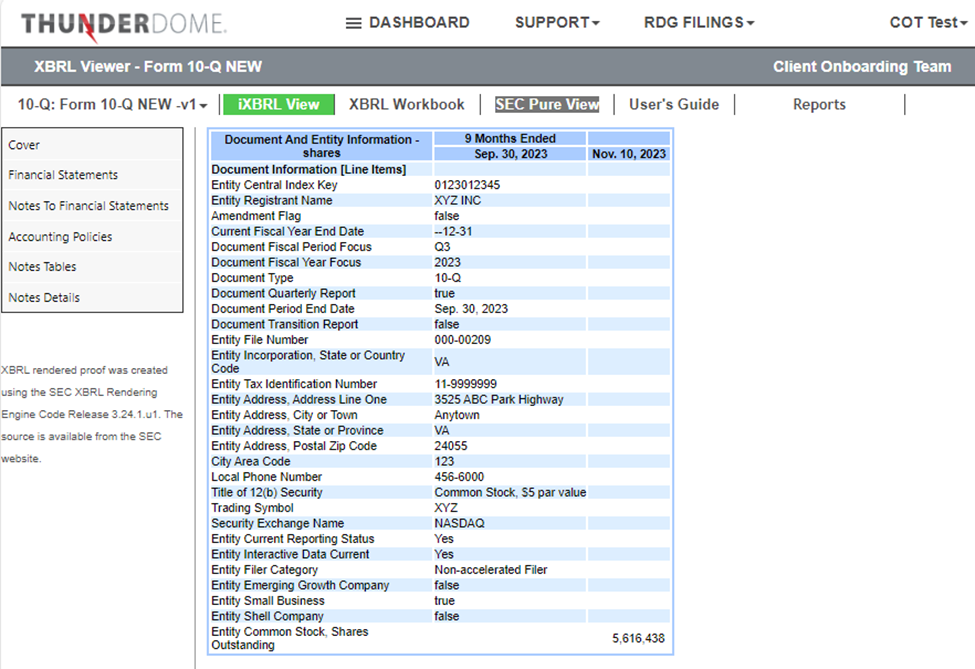Select the SEC Pure View tab
Screen dimensions: 975x669
(547, 104)
